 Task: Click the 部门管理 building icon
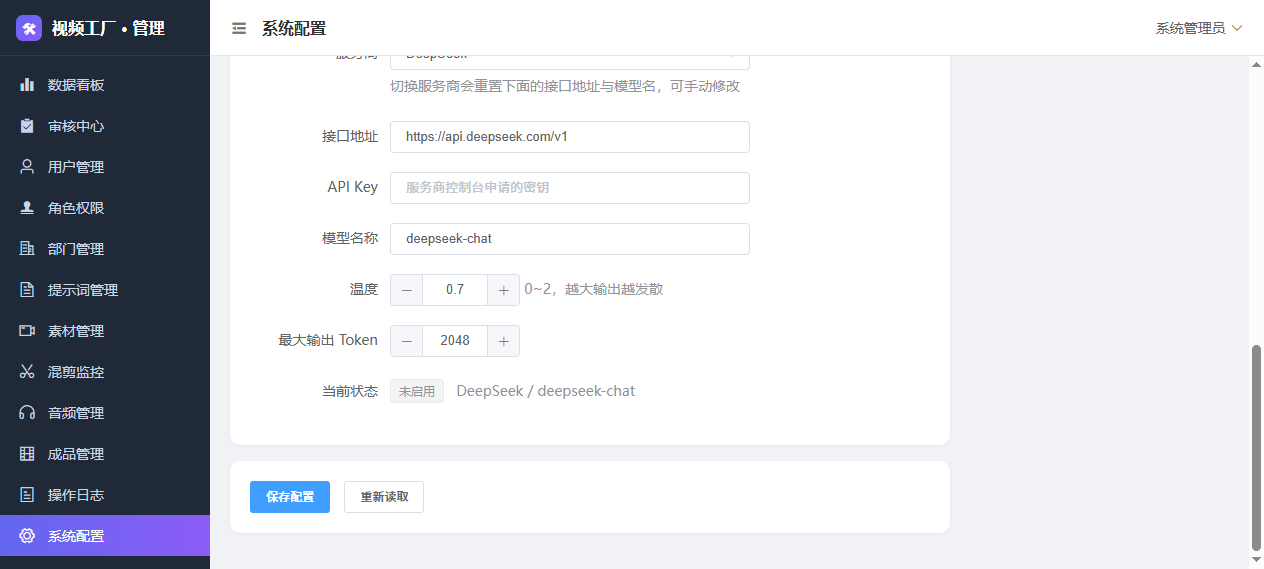[x=27, y=249]
